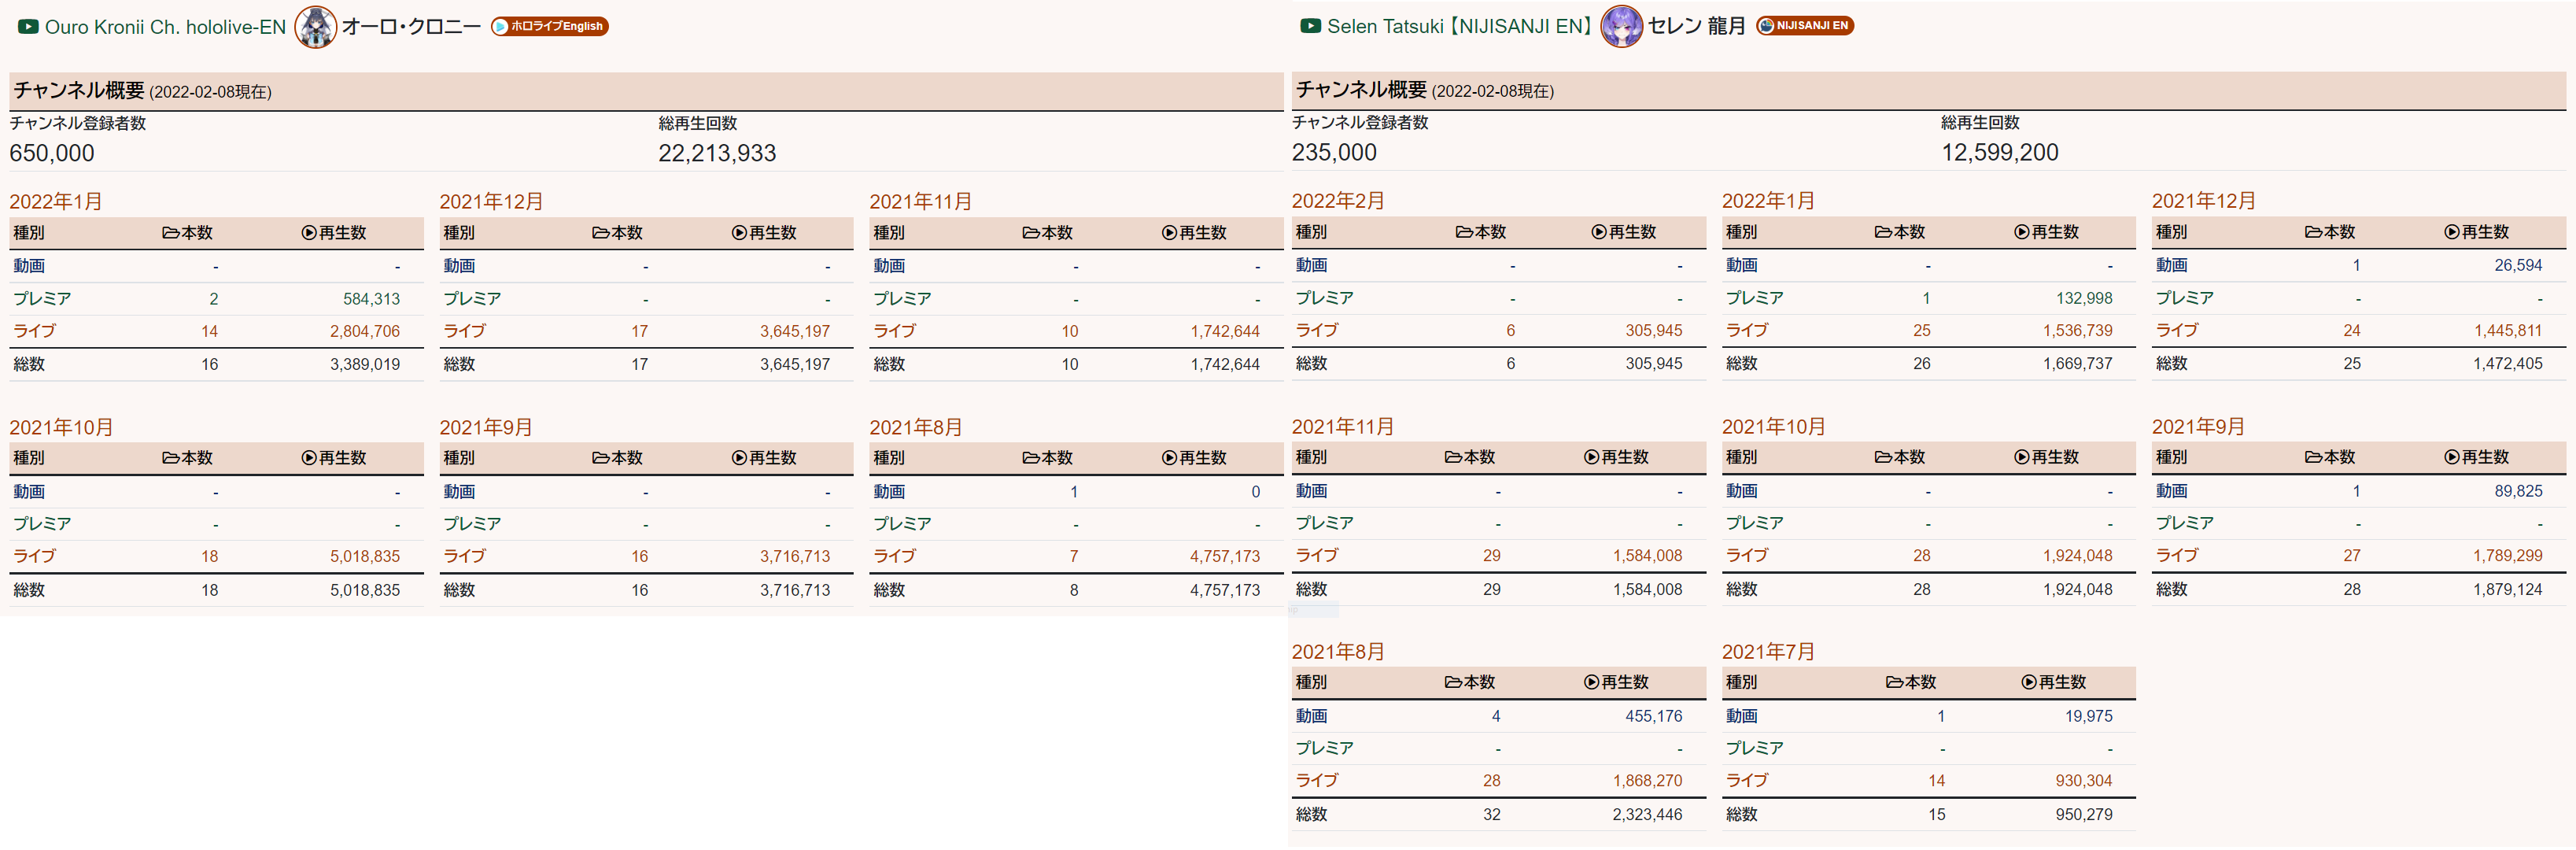Open Selen Tatsuki's avatar thumbnail

click(x=1621, y=26)
